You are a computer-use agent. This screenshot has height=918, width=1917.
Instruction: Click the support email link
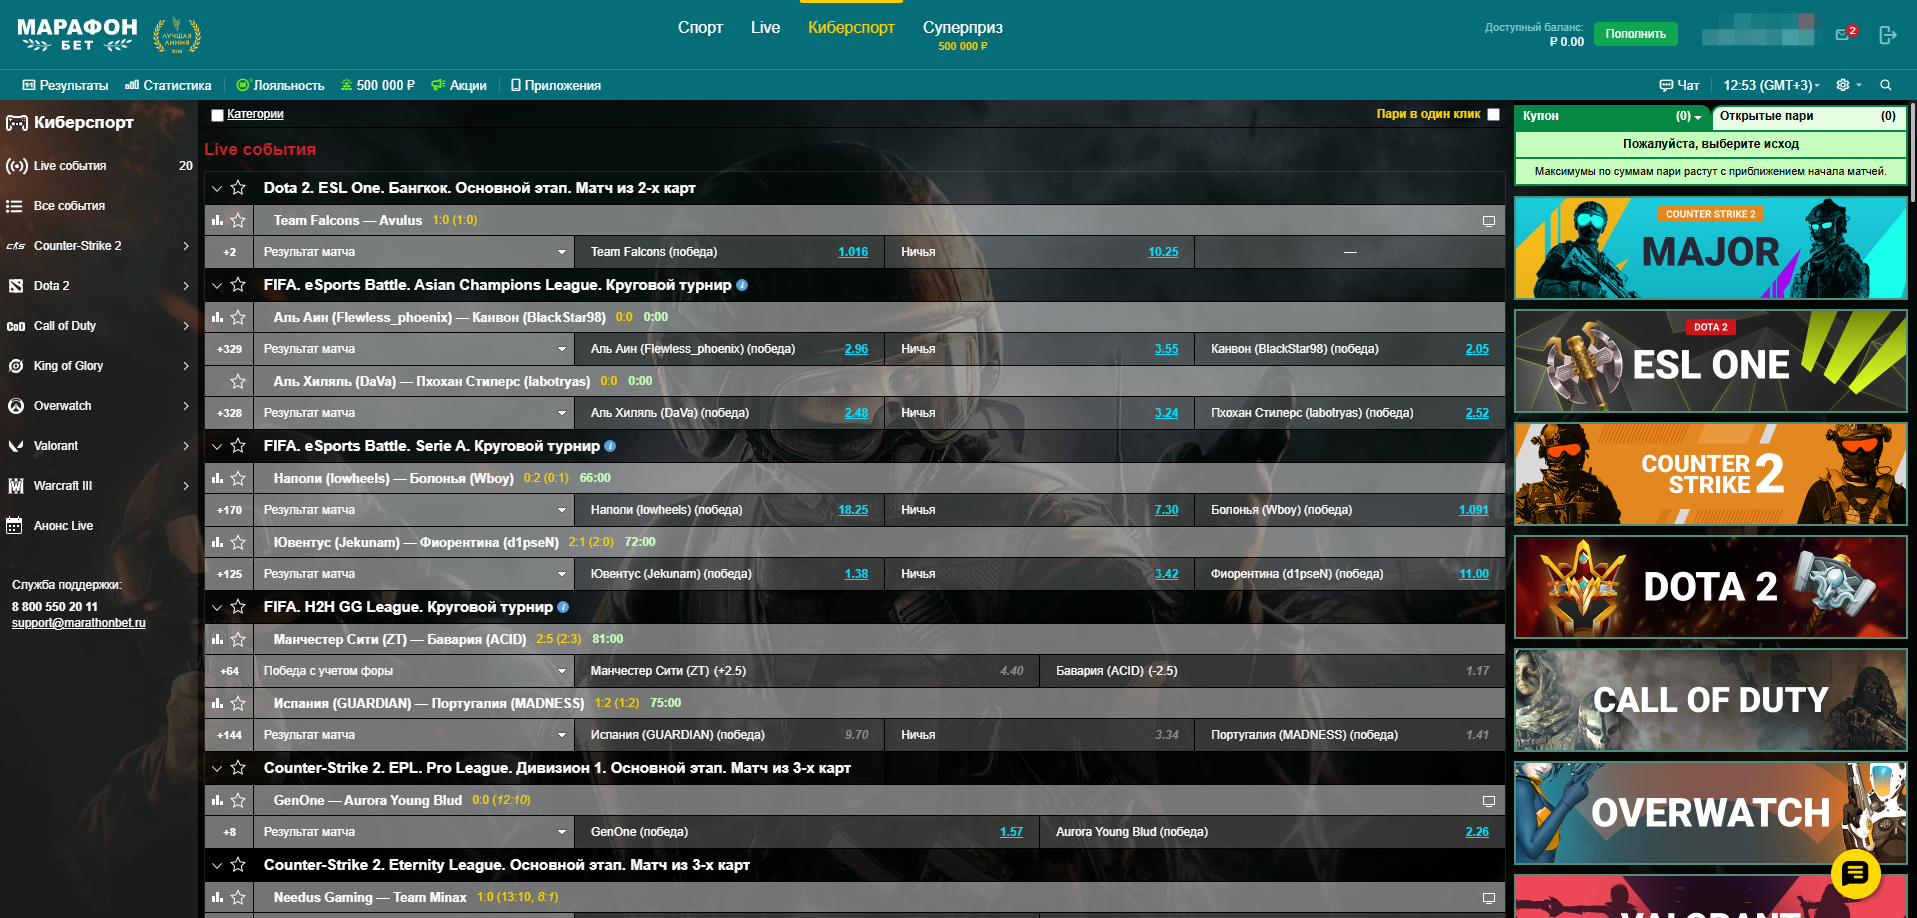point(79,623)
